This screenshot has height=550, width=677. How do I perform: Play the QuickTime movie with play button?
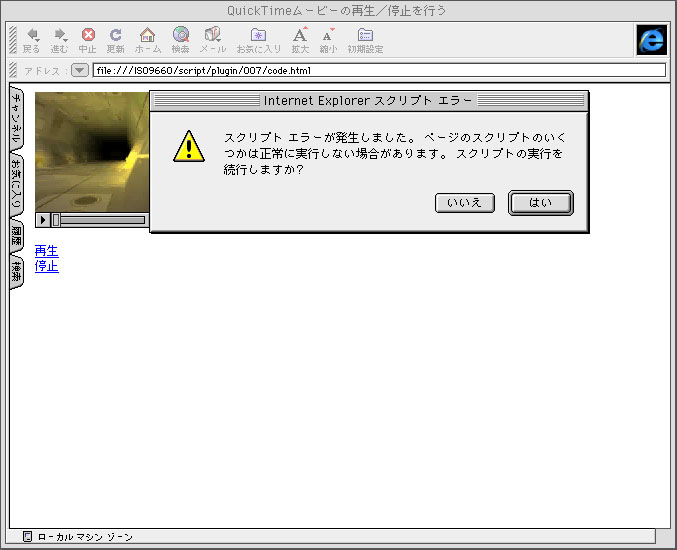pos(42,220)
